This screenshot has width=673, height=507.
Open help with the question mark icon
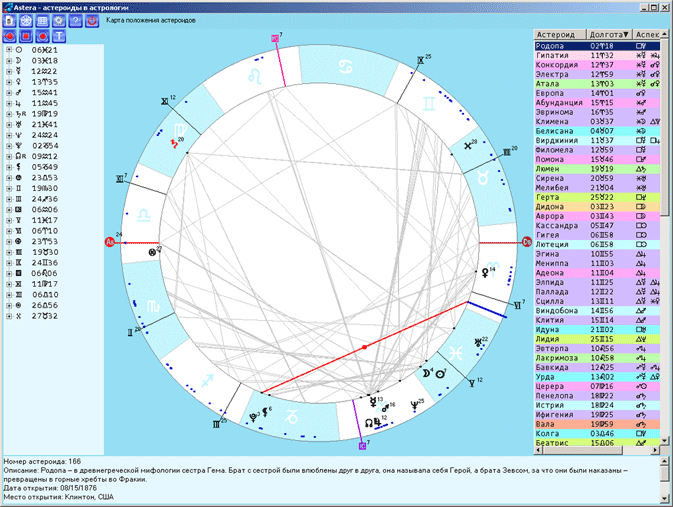(x=77, y=20)
